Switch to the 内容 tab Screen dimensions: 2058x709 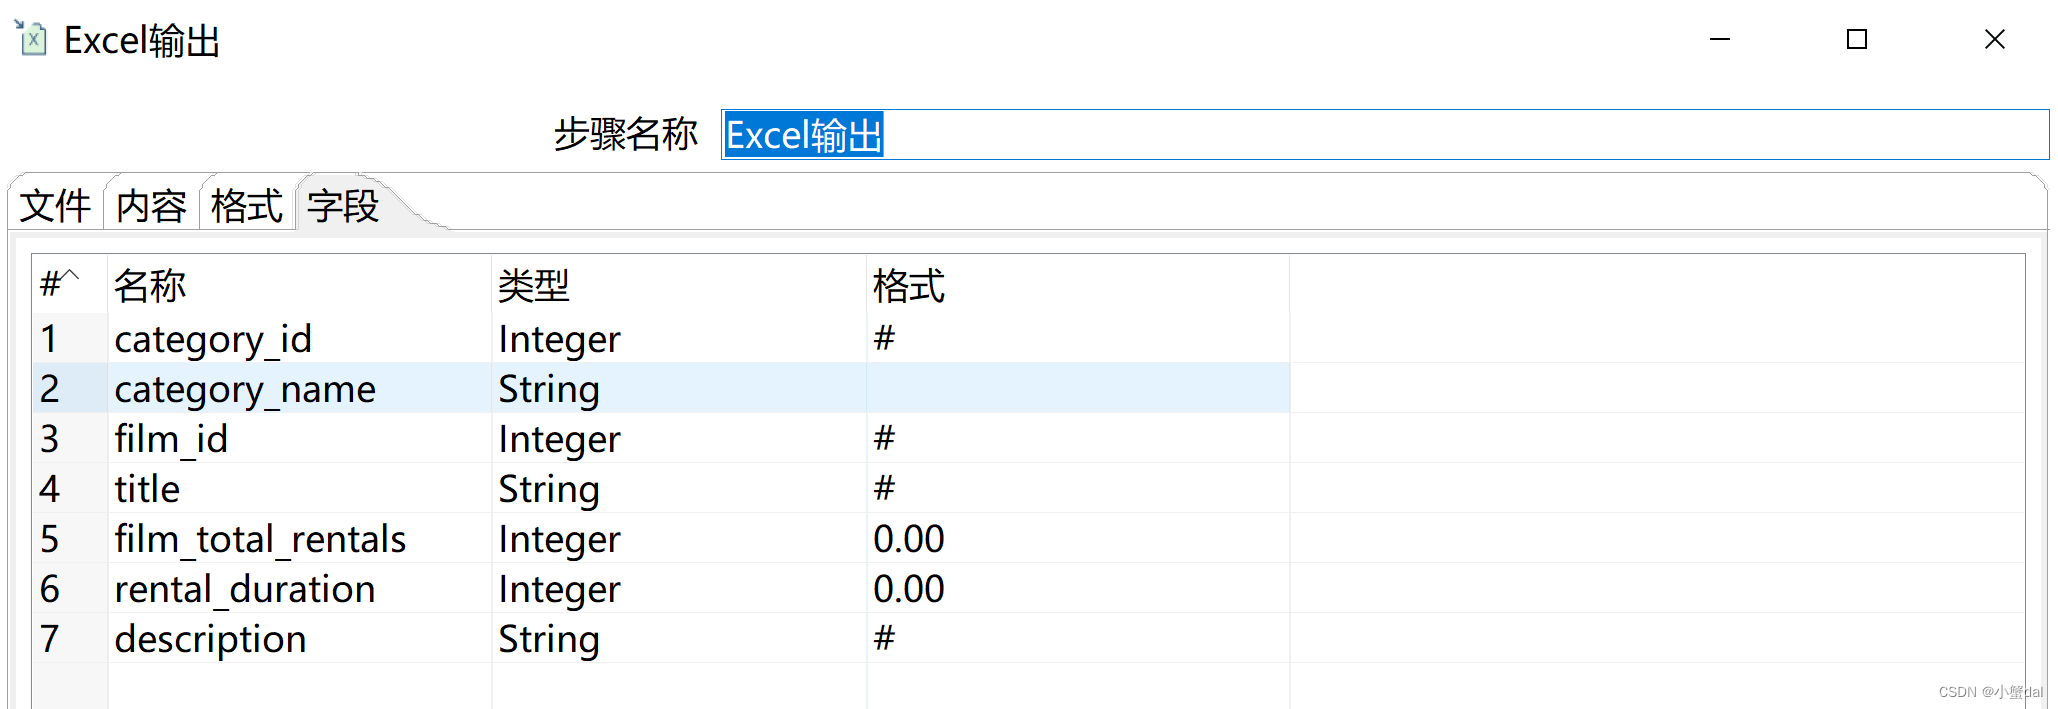coord(151,206)
